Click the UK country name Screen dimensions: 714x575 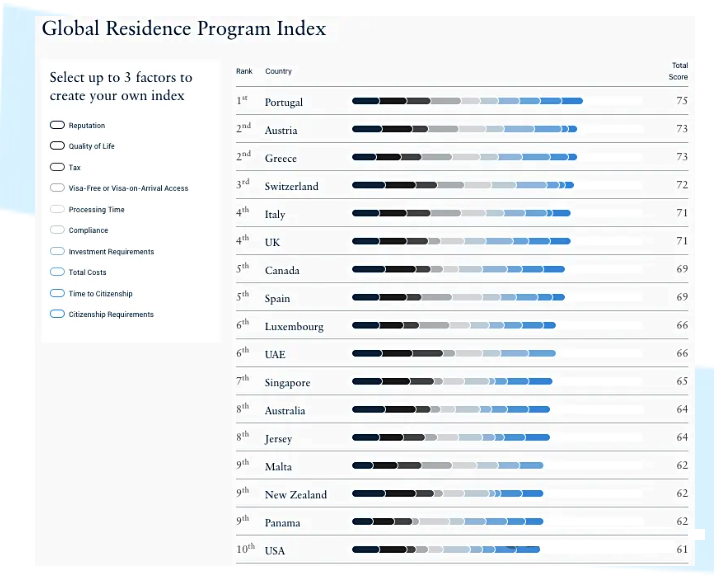point(272,242)
